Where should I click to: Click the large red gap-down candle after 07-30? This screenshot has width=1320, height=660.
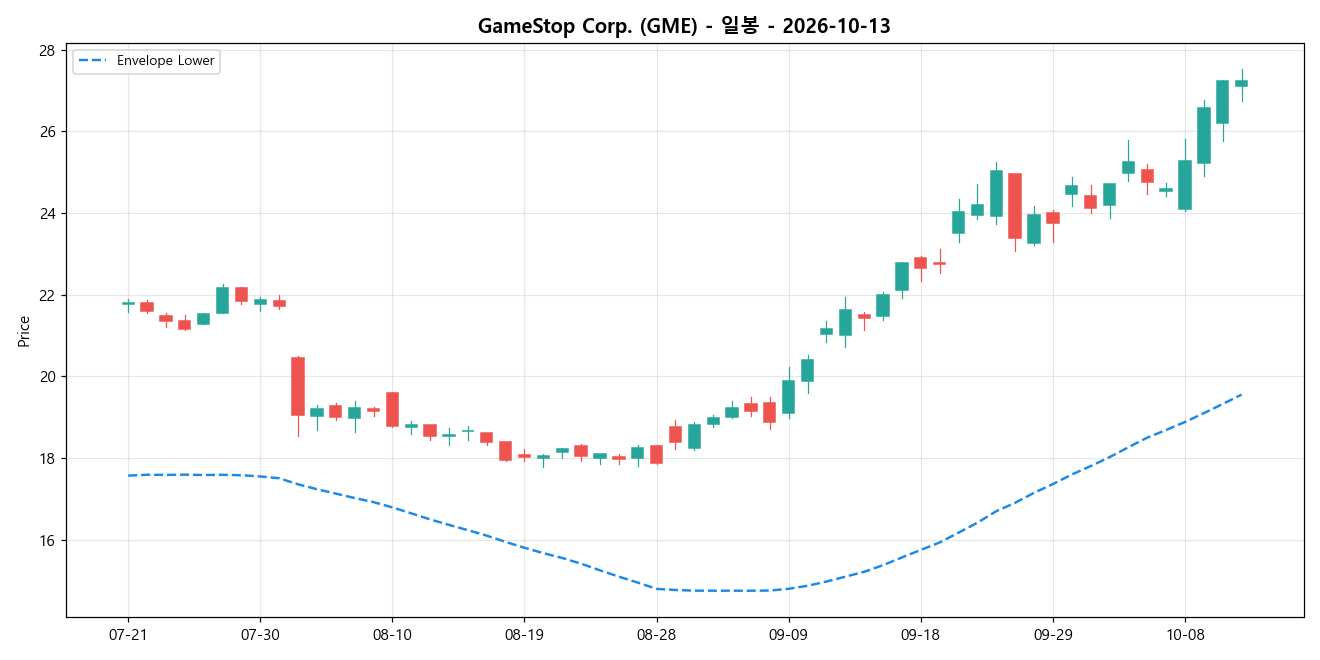point(298,386)
